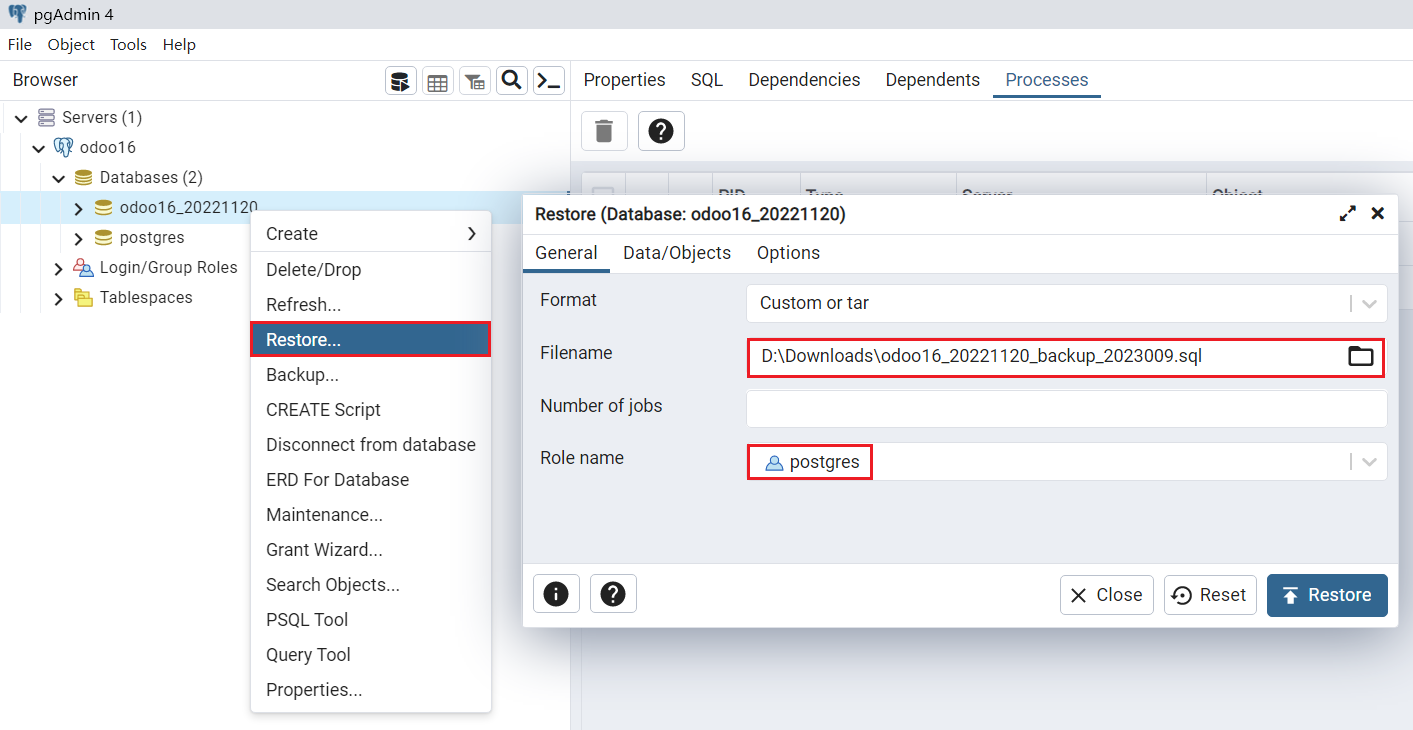The width and height of the screenshot is (1413, 730).
Task: Click the postgres role user icon
Action: [774, 463]
